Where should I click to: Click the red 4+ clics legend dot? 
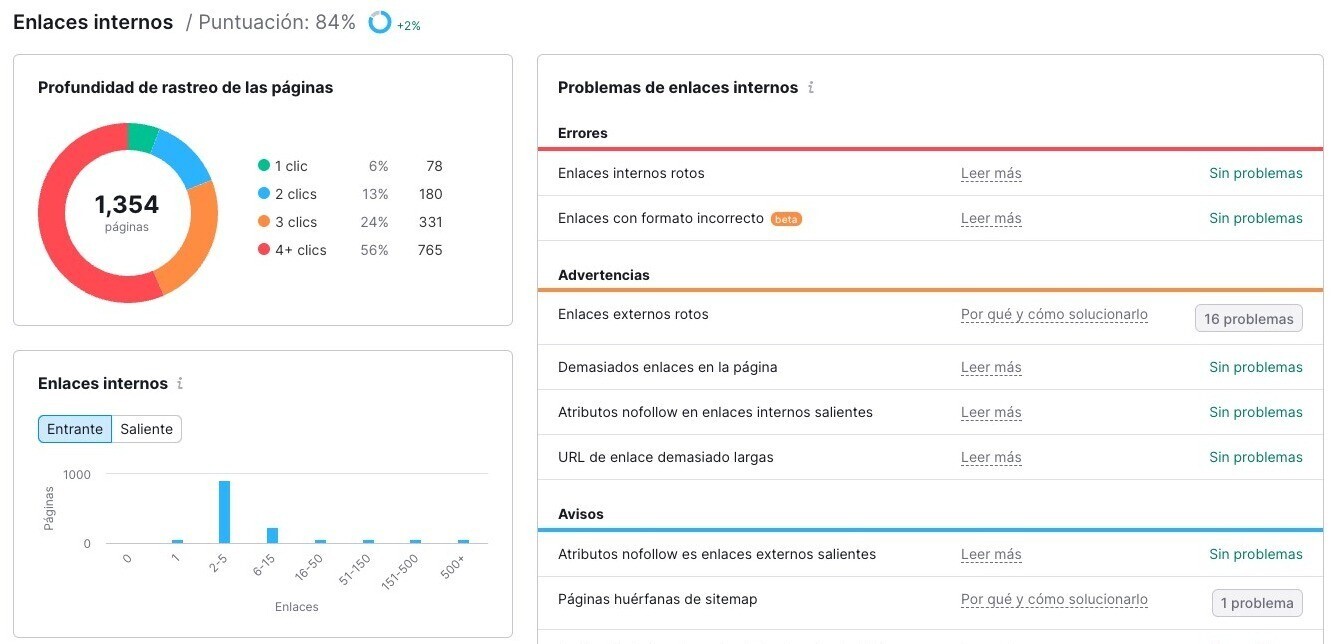pos(264,250)
